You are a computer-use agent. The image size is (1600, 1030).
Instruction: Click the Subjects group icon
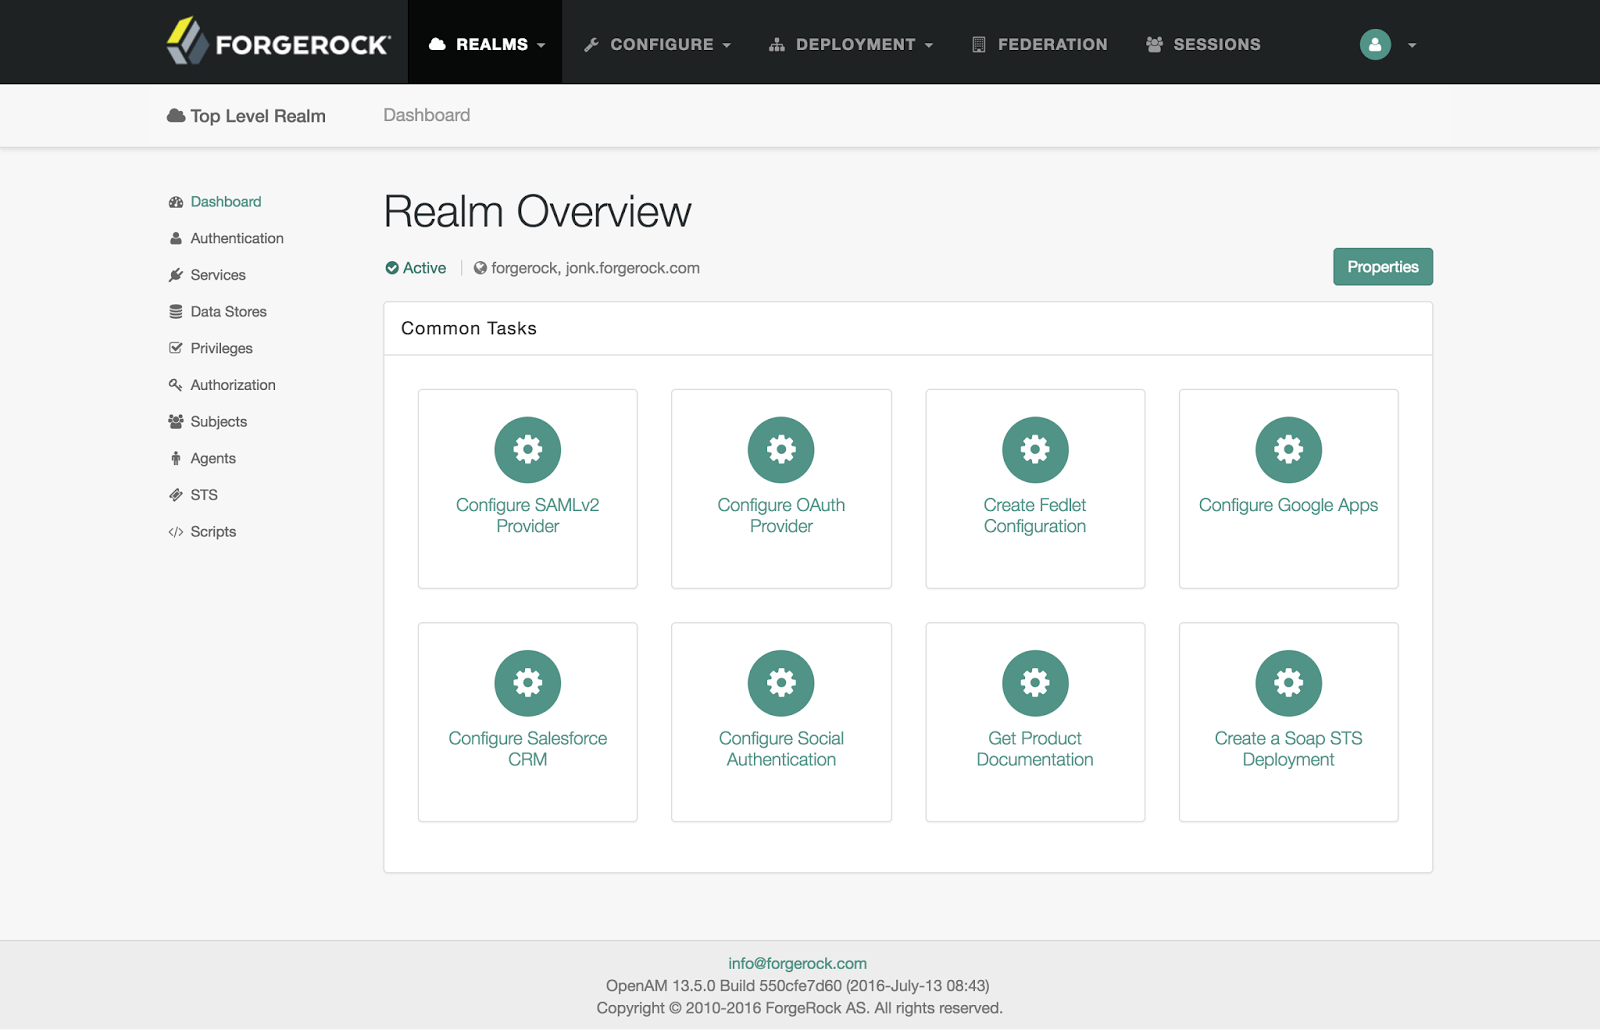pos(176,422)
